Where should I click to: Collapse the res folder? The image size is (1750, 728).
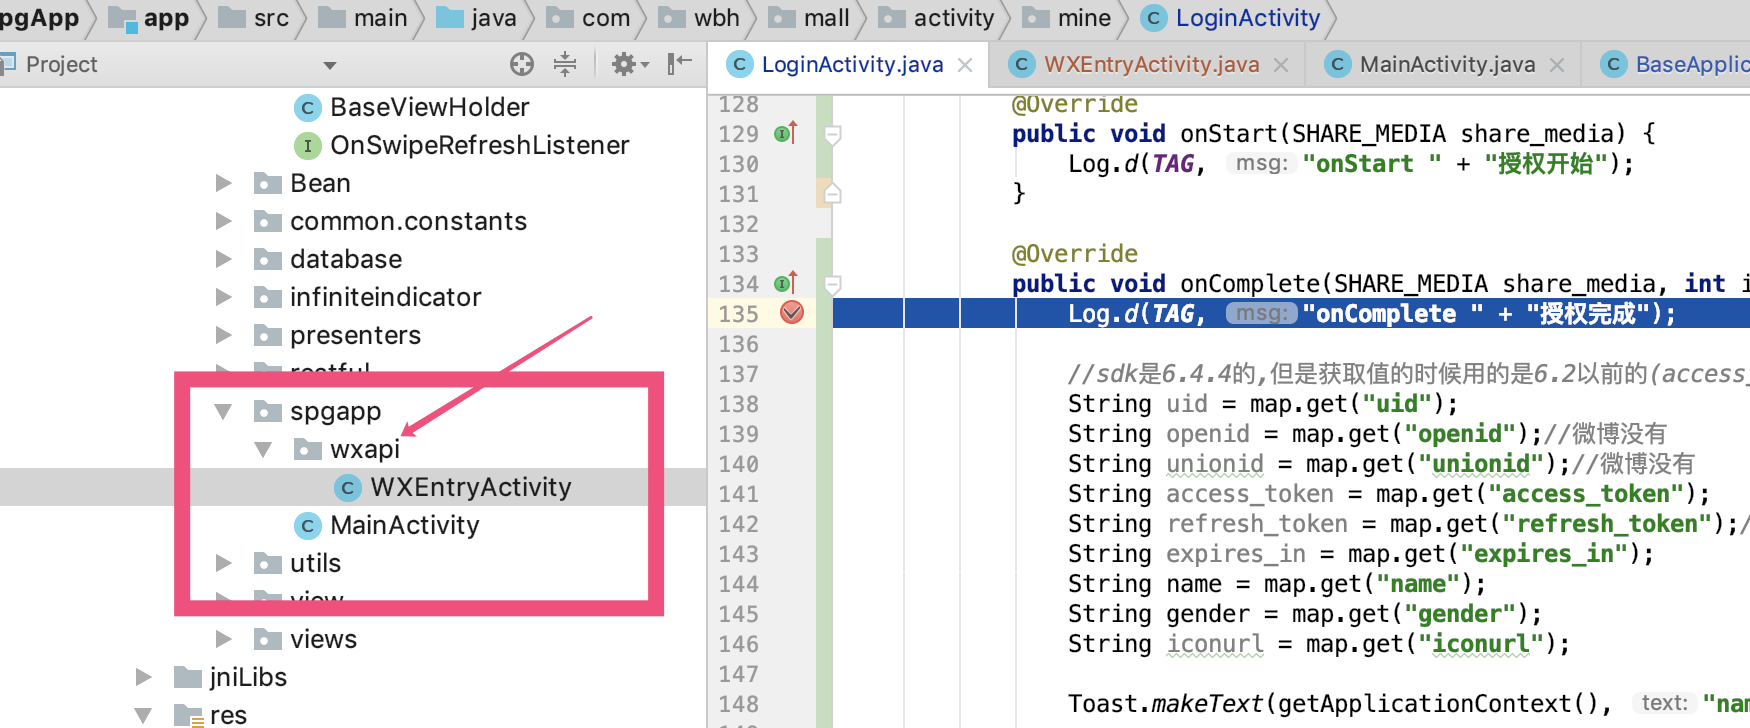pyautogui.click(x=144, y=716)
